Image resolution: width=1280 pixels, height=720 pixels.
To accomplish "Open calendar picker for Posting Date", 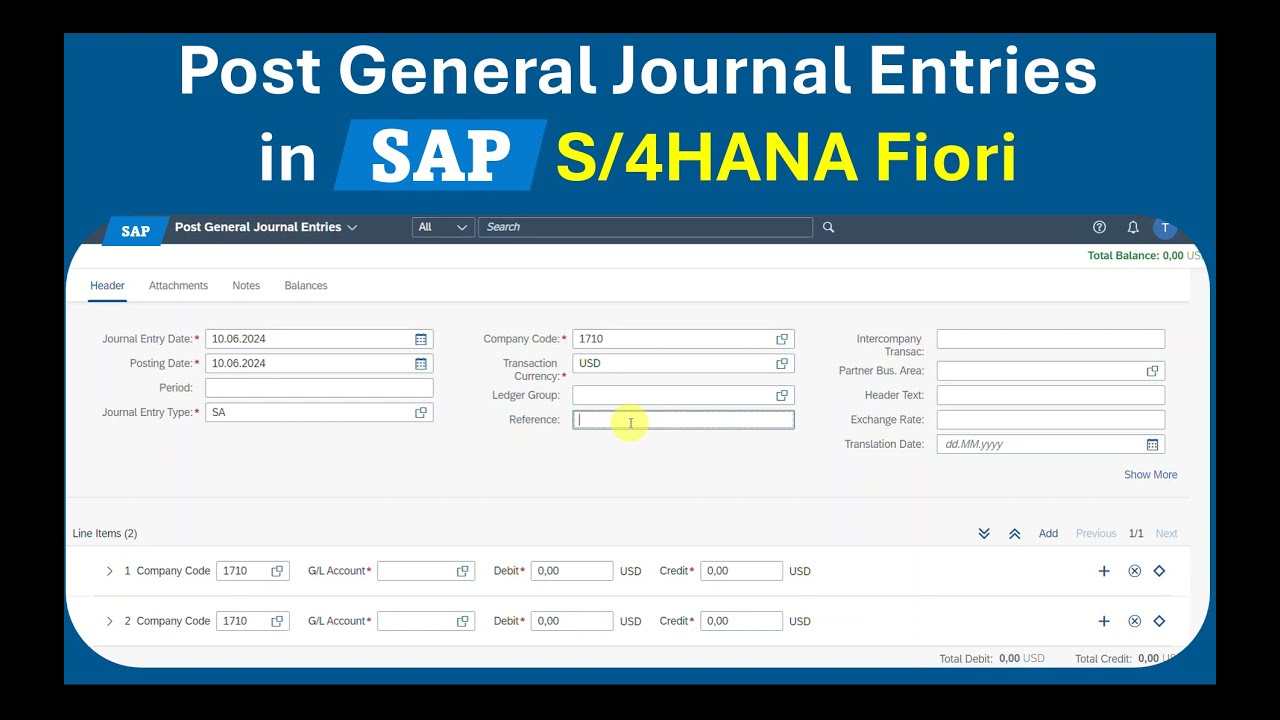I will click(421, 364).
